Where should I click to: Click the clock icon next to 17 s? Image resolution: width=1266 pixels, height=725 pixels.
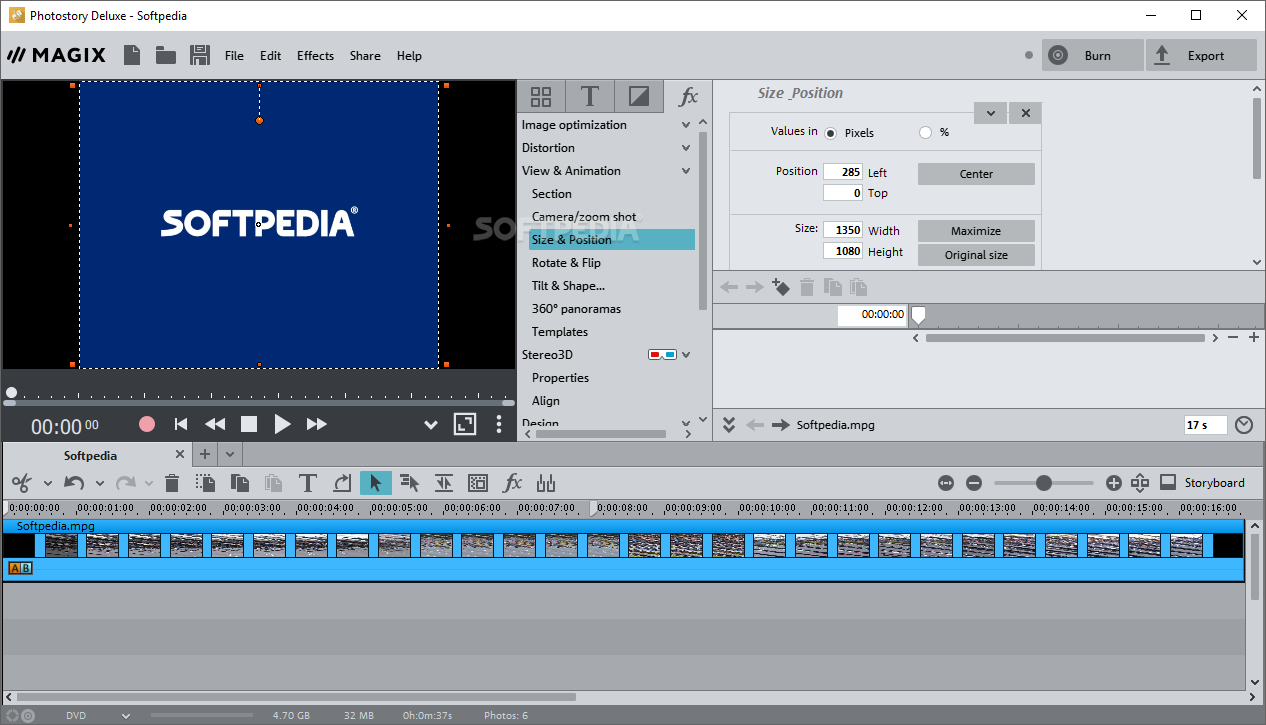point(1244,425)
